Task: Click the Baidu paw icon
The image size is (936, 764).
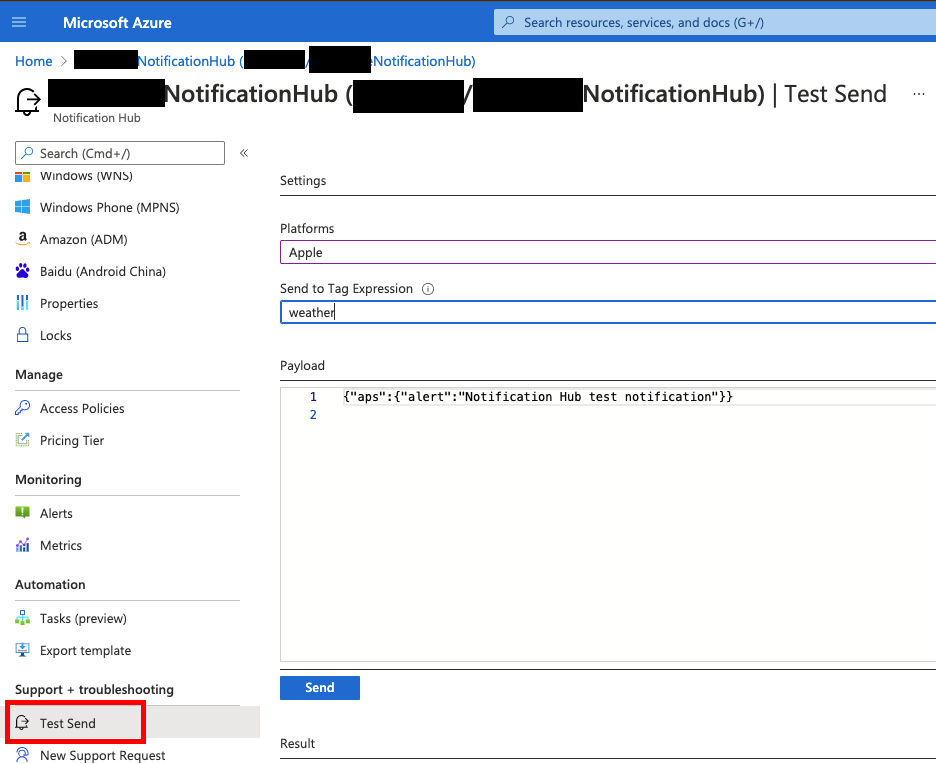Action: [x=22, y=271]
